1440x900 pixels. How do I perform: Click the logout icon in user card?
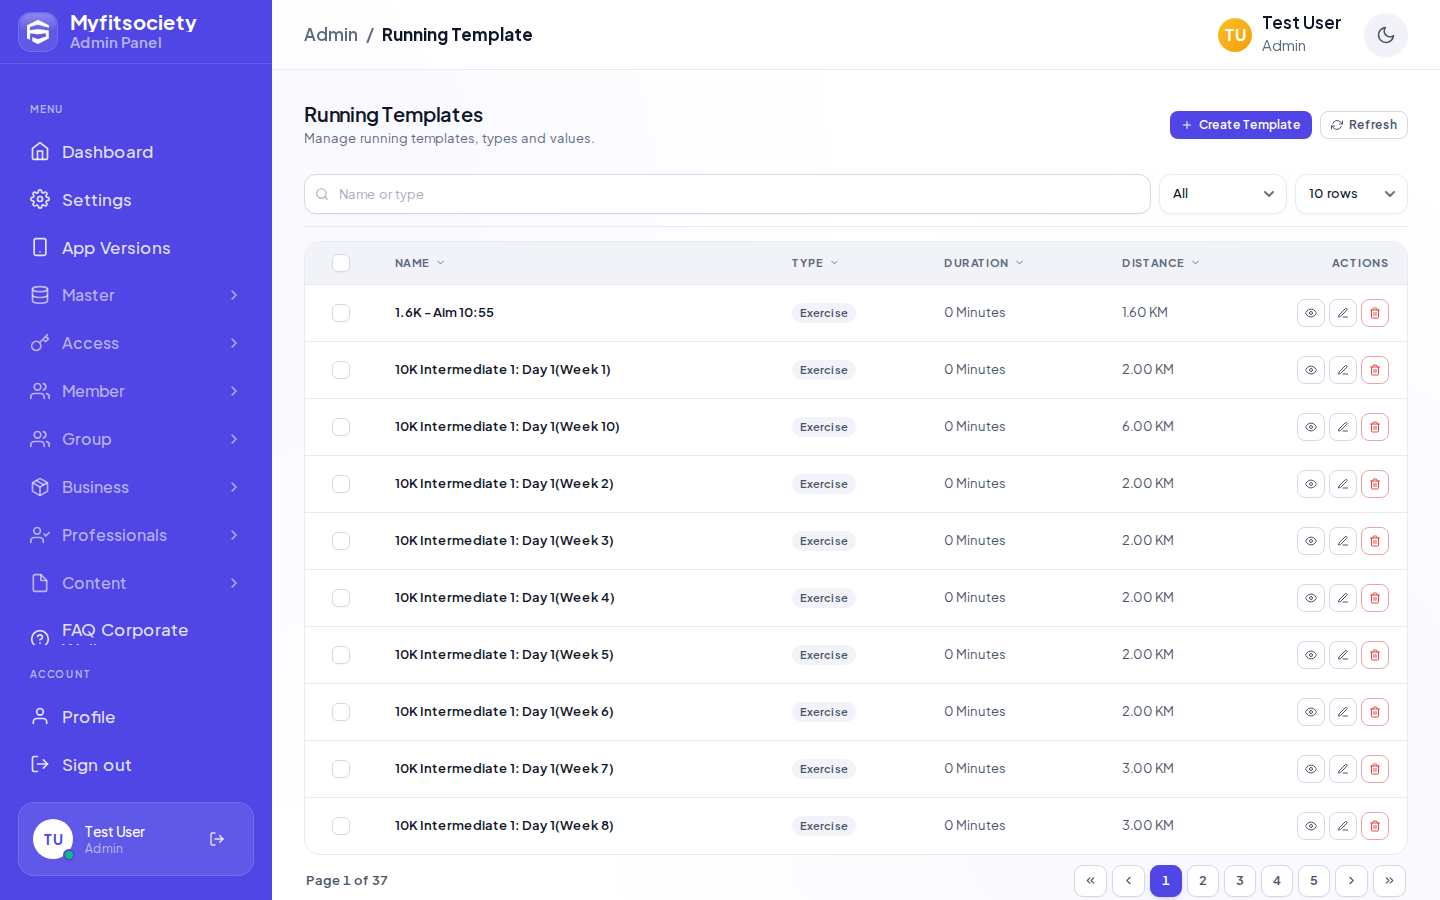tap(217, 839)
